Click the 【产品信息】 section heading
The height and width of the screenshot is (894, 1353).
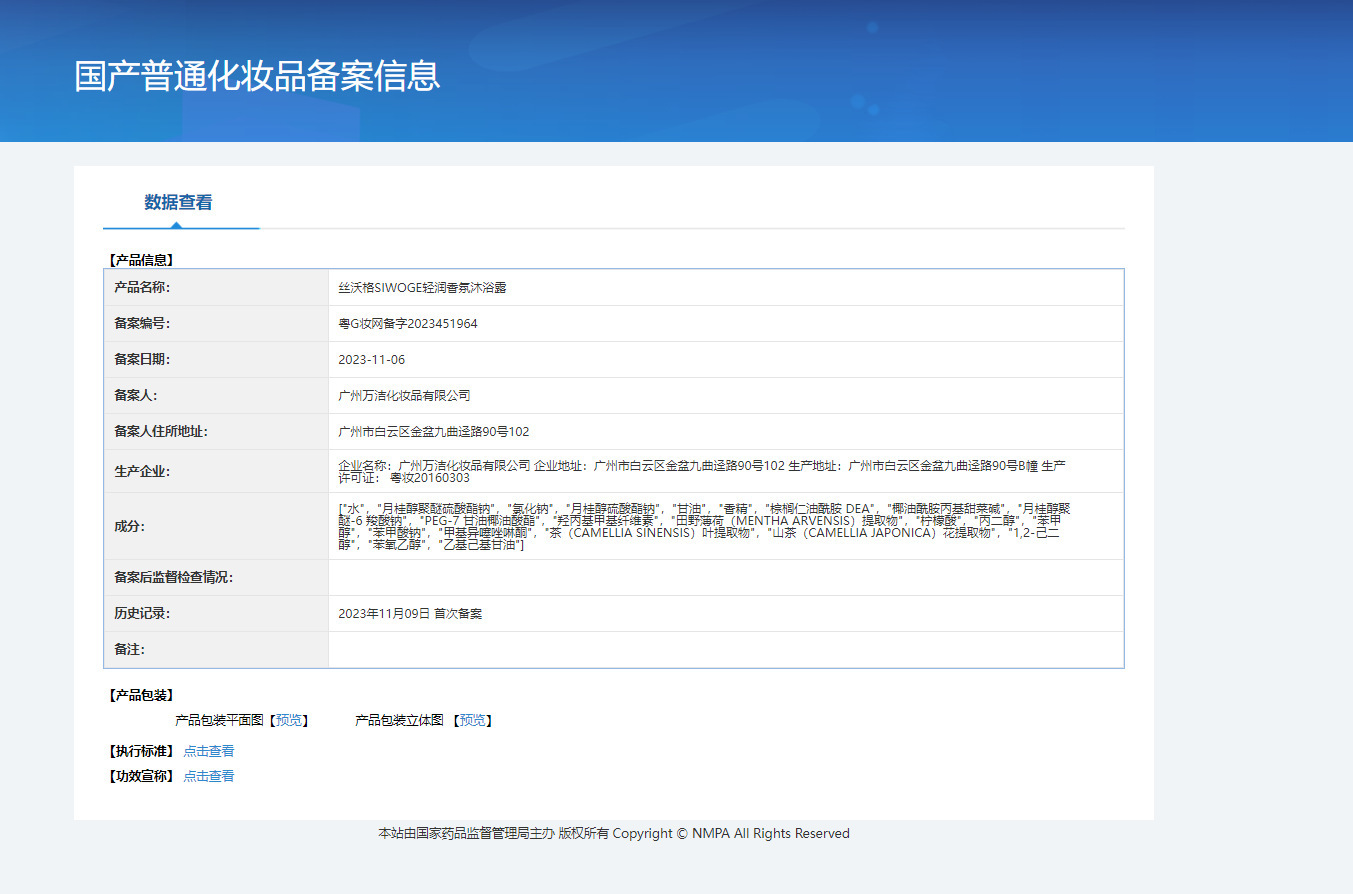140,260
